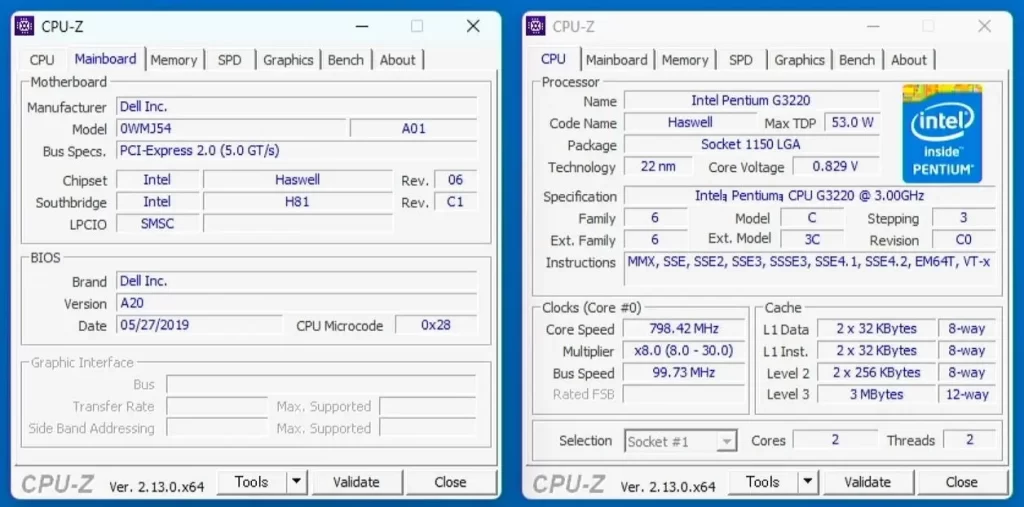Click the Intel Inside Pentium logo
Screen dimensions: 1024x507
click(x=941, y=133)
